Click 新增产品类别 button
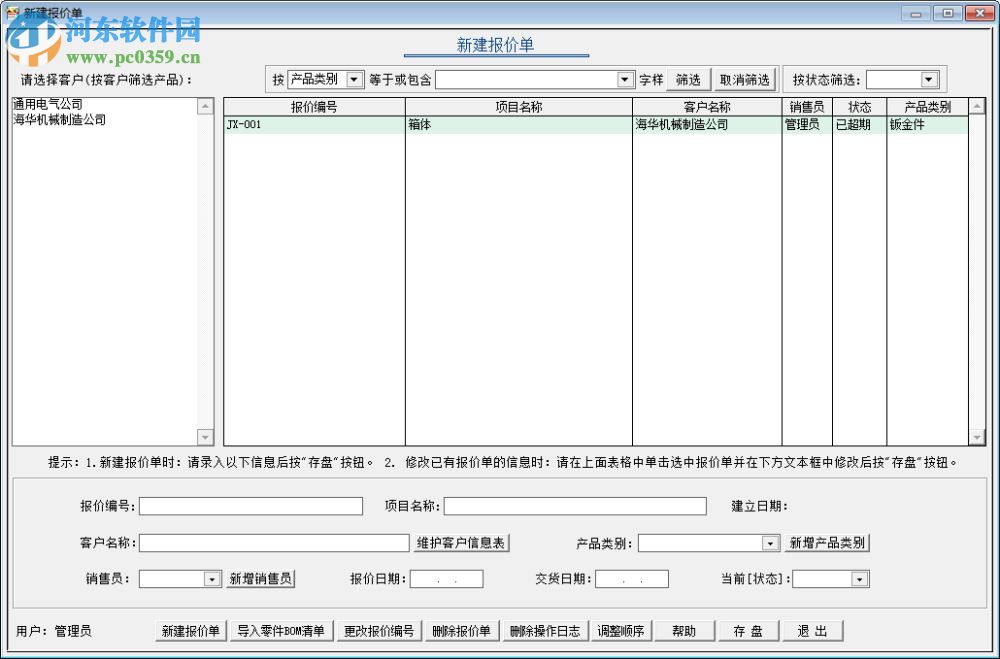The image size is (1000, 659). [x=827, y=543]
